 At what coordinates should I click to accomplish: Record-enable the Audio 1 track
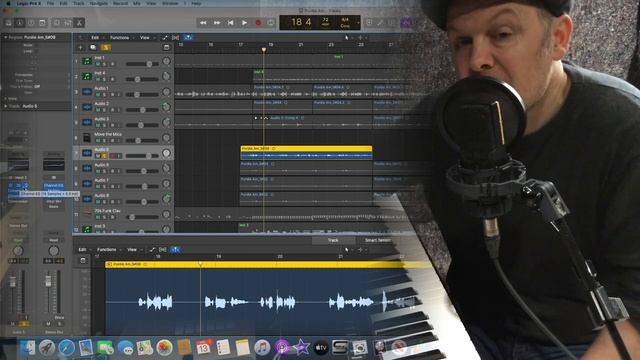coord(112,95)
